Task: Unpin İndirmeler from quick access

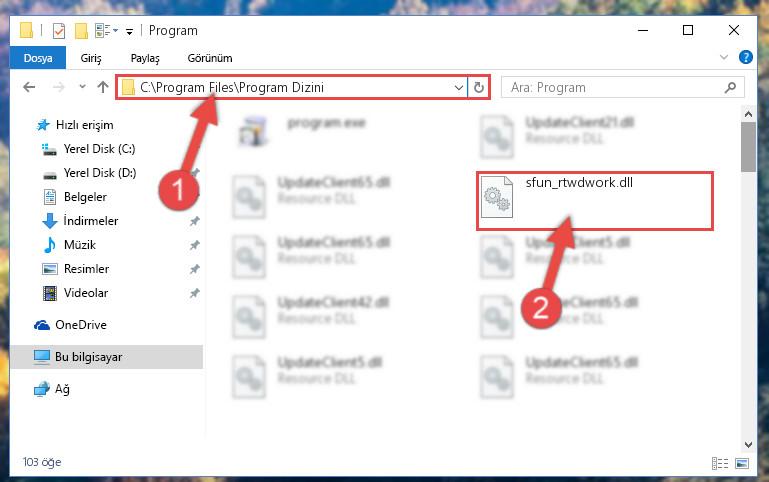Action: pos(195,221)
